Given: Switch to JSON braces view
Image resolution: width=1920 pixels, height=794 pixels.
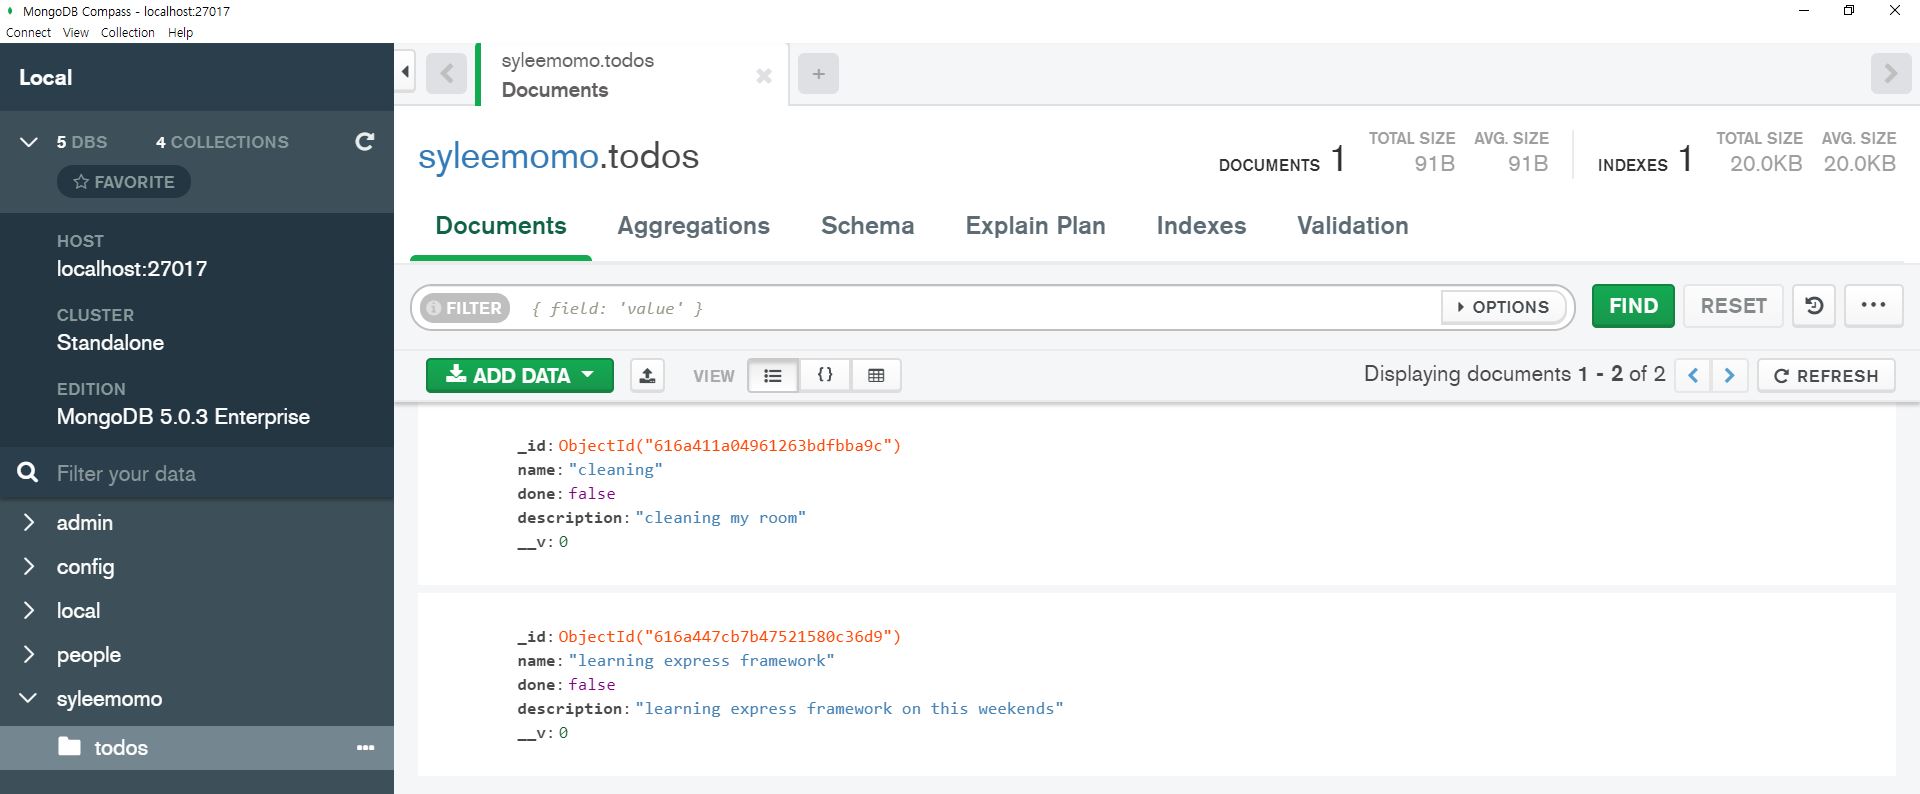Looking at the screenshot, I should (825, 375).
